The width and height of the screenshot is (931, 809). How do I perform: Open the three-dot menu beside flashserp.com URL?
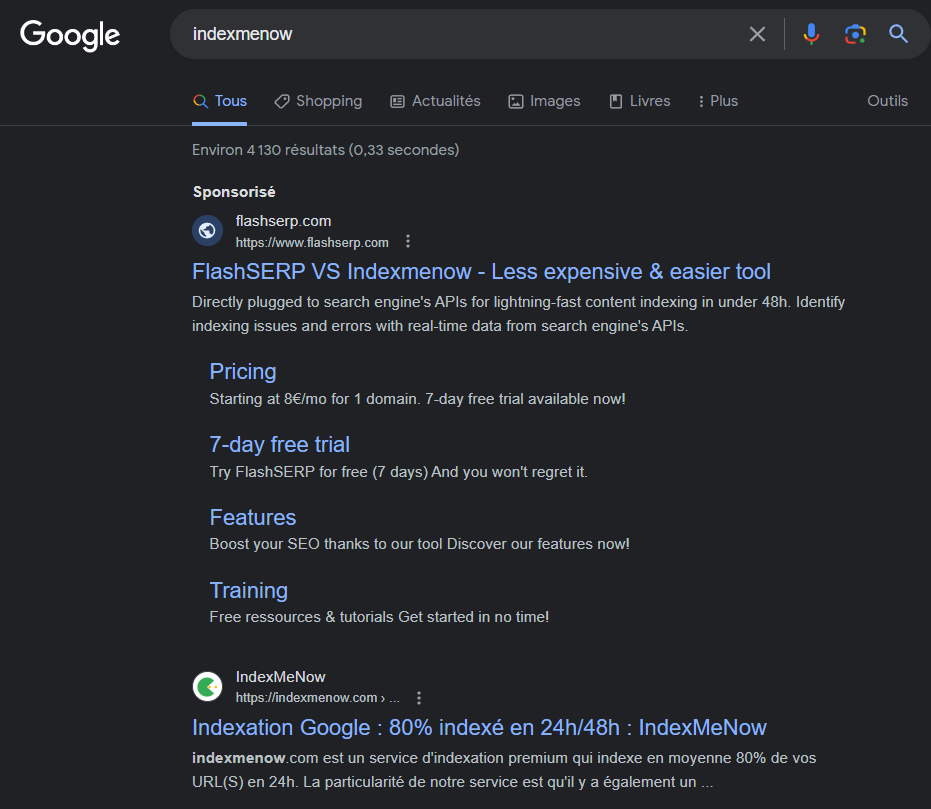(x=407, y=241)
